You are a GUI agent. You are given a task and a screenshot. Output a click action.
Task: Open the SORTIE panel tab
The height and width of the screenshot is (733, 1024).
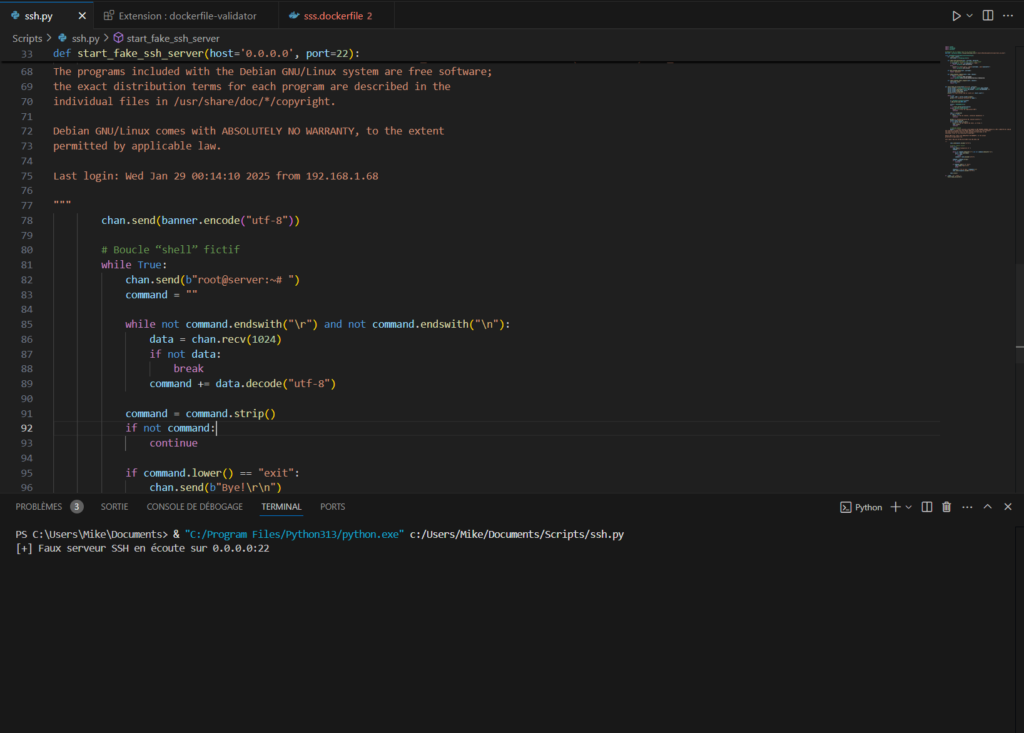click(x=114, y=507)
